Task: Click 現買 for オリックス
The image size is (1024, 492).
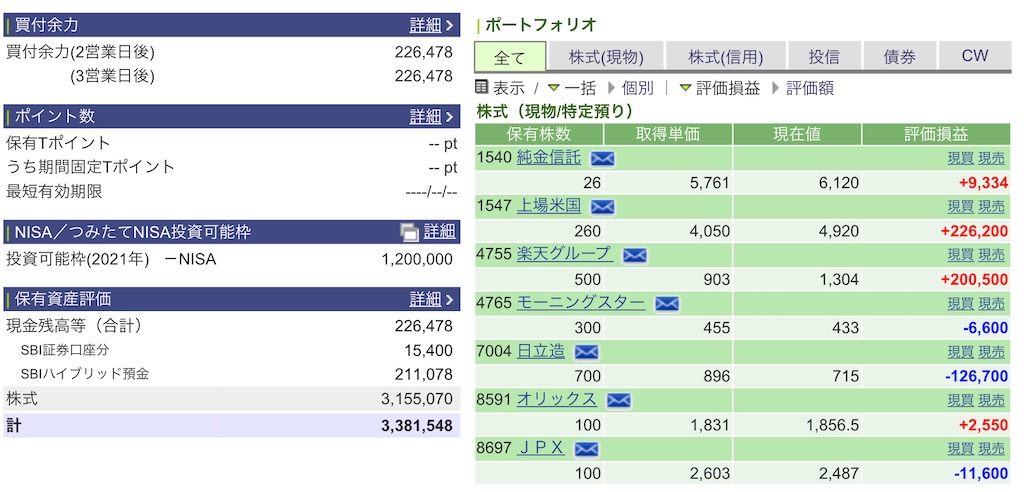Action: tap(960, 401)
